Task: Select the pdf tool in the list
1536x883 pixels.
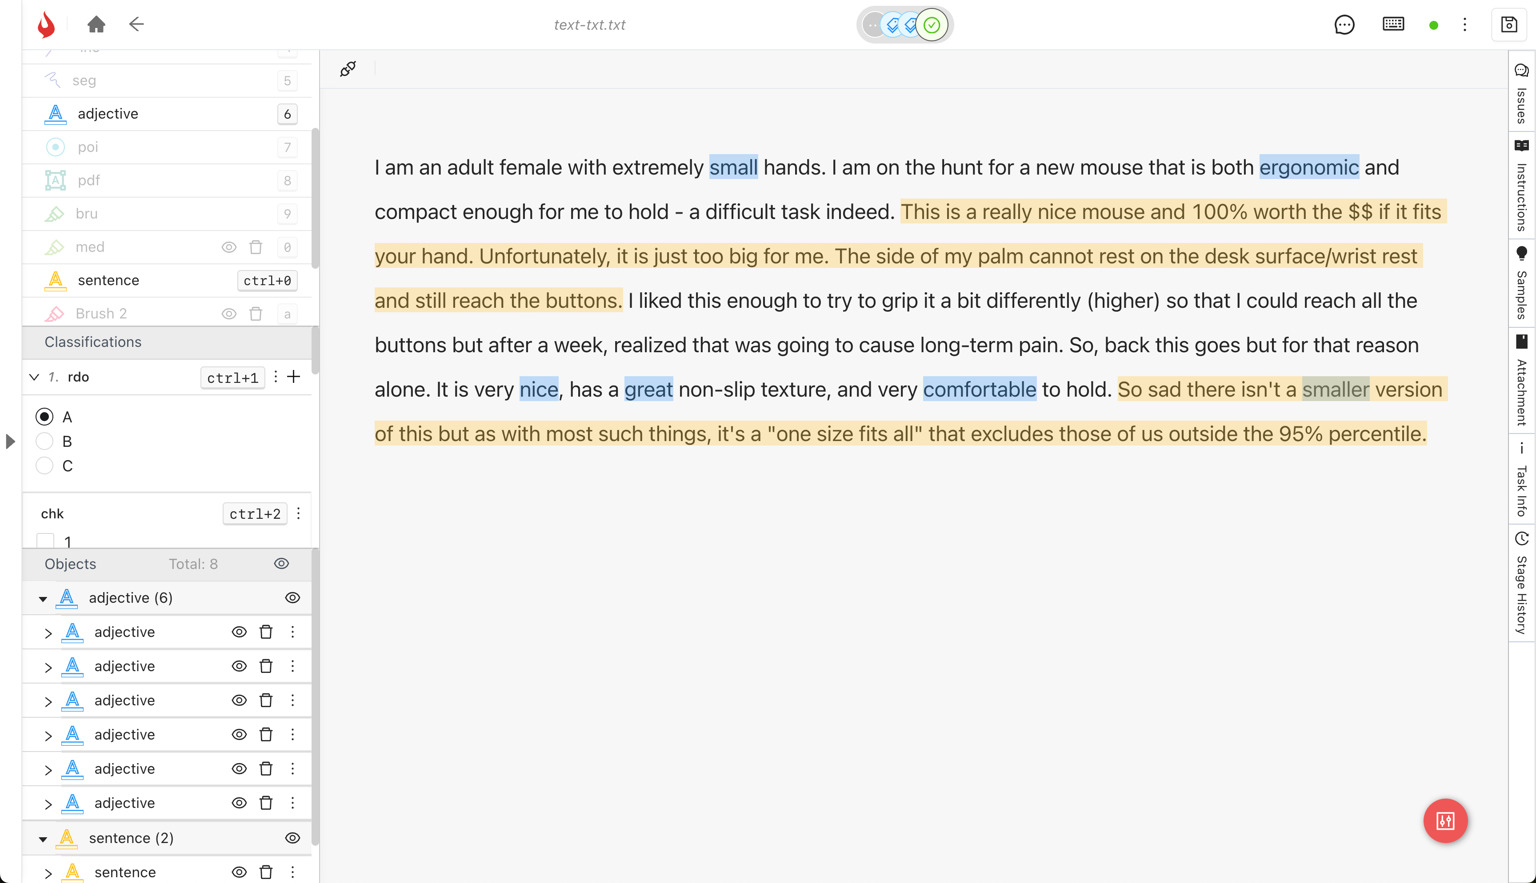Action: click(x=167, y=181)
